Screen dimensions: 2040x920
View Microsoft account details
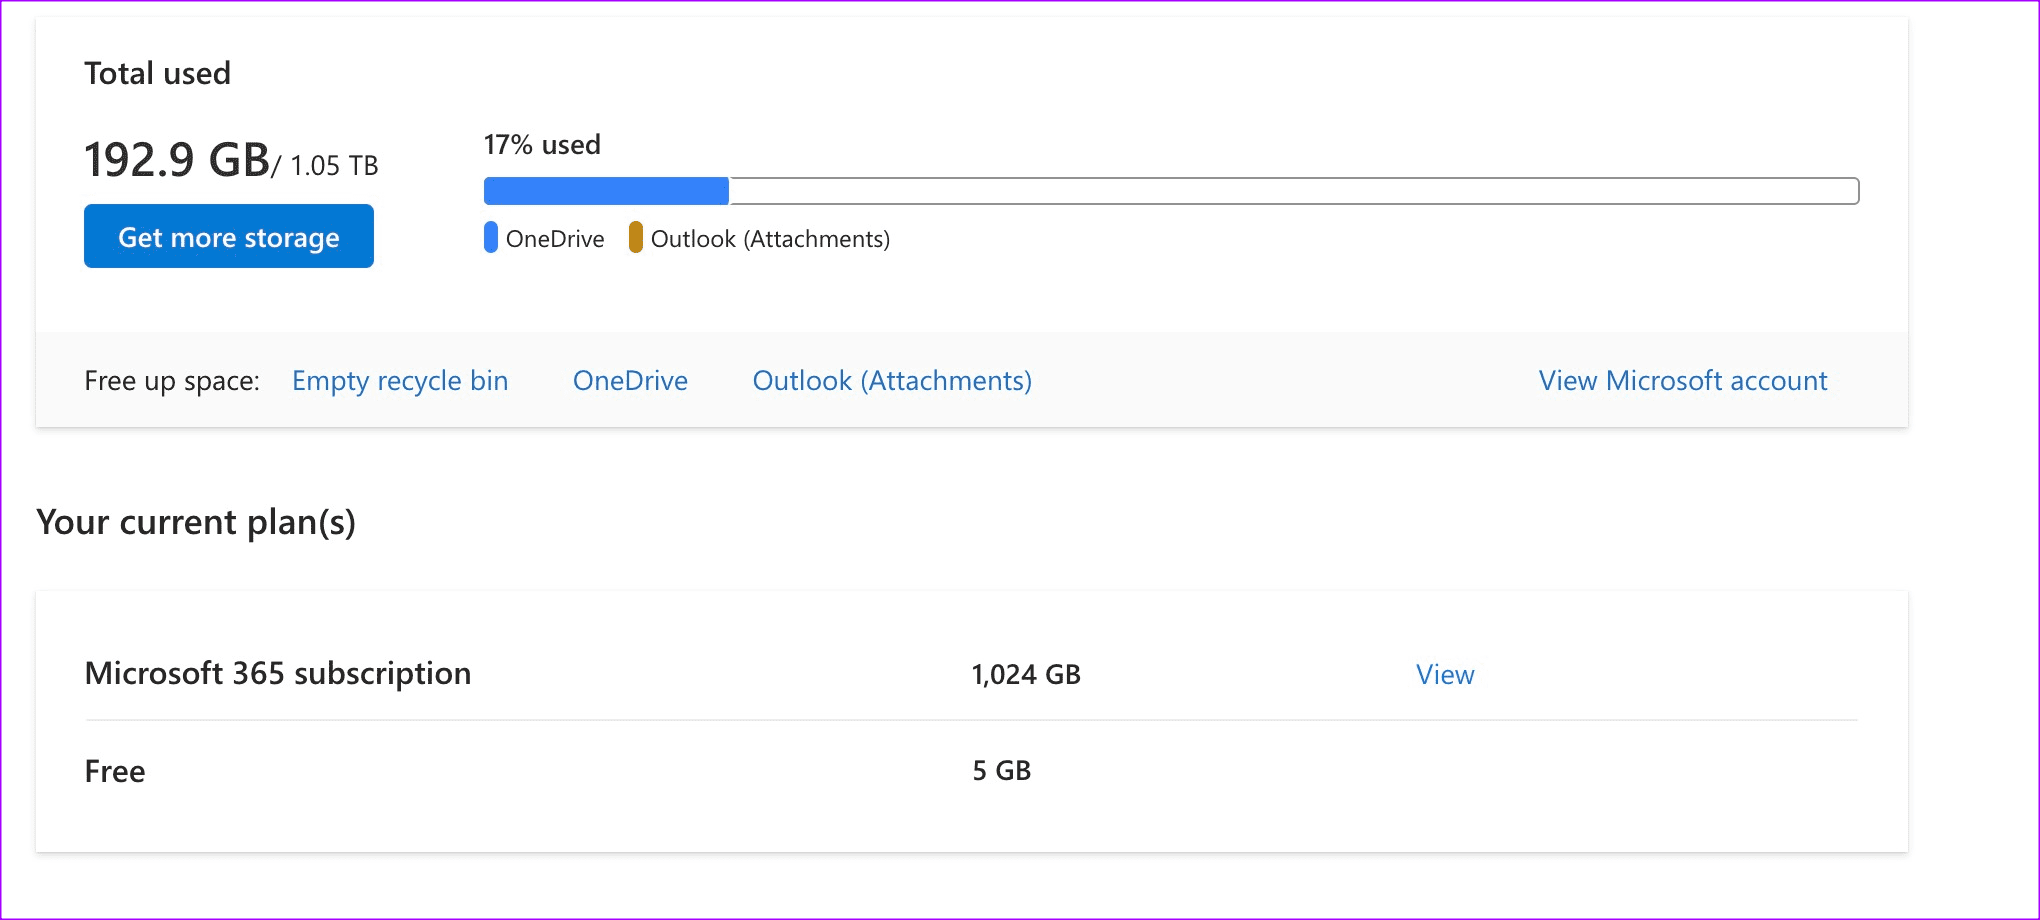(1683, 381)
